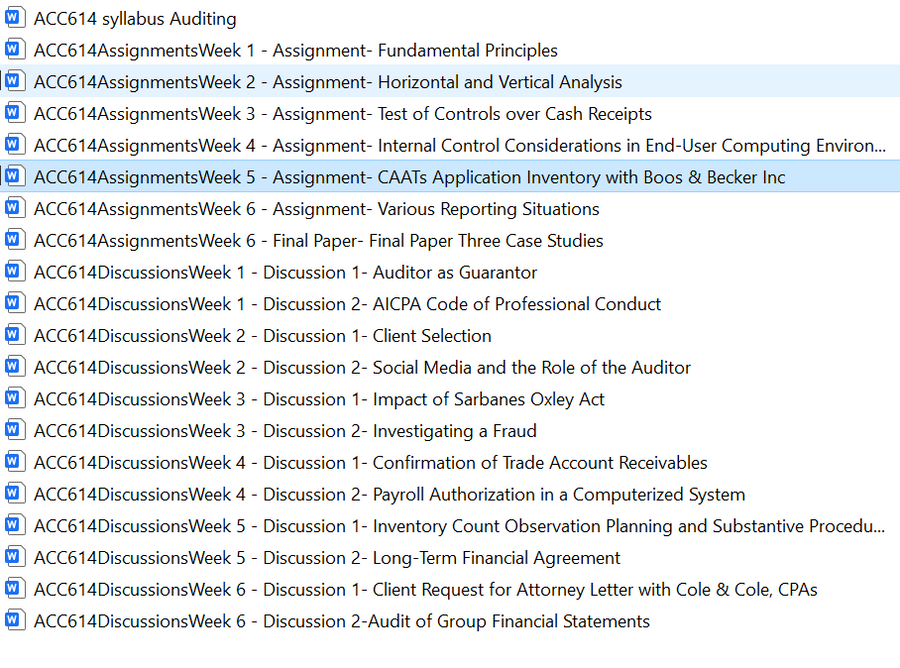The image size is (900, 668).
Task: Select Week 1 Discussion 1- Auditor as Guarantor name
Action: pyautogui.click(x=285, y=273)
